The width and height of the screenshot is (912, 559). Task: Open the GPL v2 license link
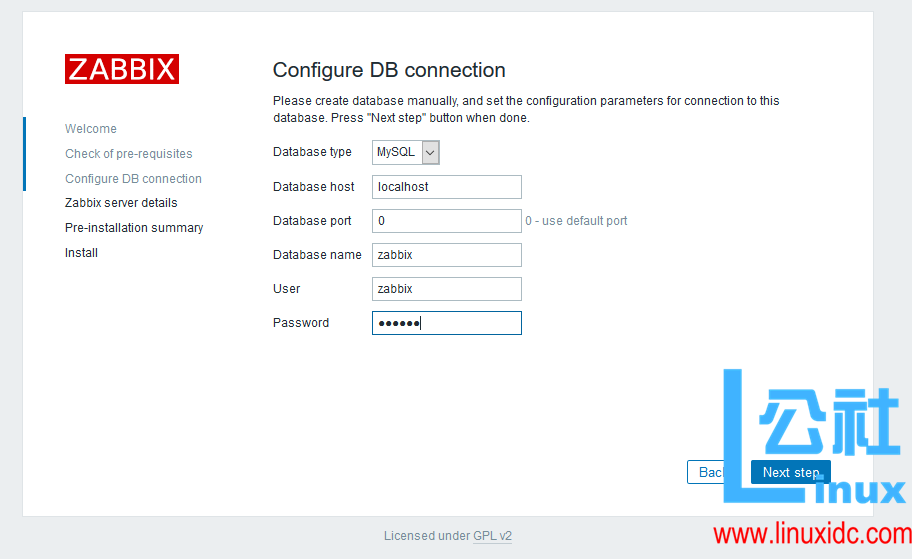(492, 536)
